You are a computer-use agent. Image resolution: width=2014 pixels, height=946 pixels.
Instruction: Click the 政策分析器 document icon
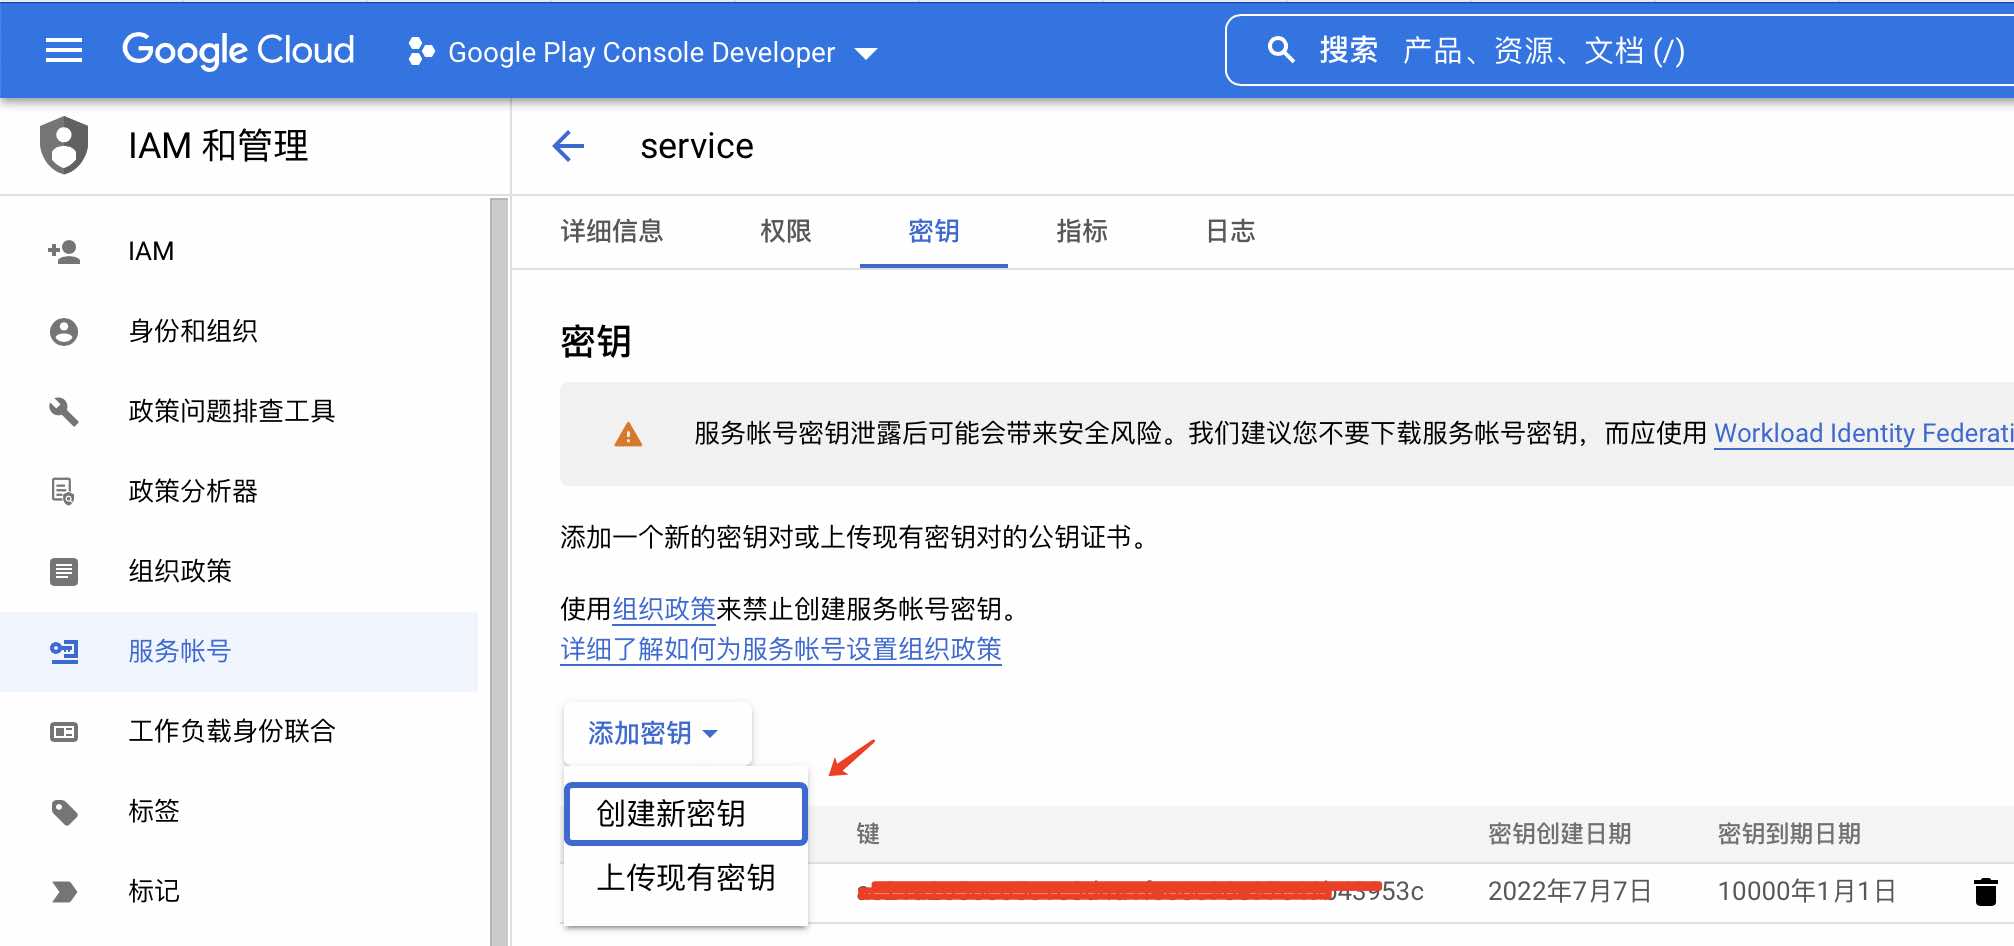(x=64, y=491)
